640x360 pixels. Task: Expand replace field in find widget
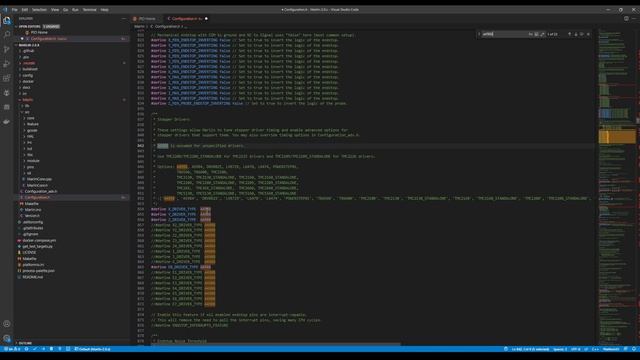[479, 34]
